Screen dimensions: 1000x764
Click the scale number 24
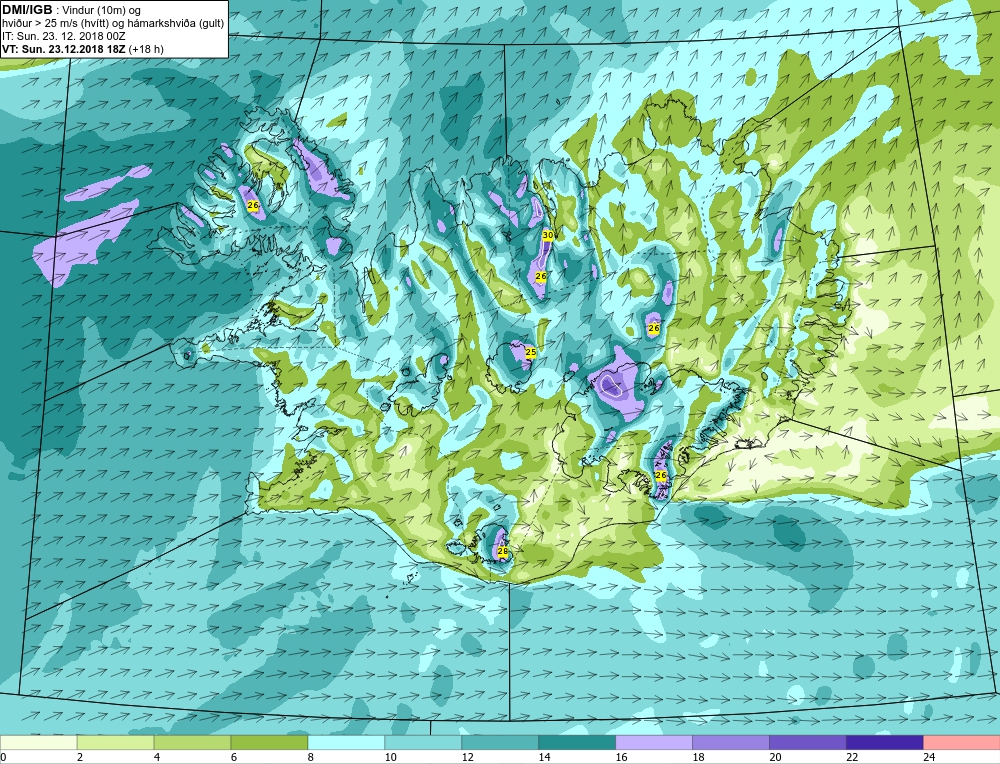click(x=929, y=757)
